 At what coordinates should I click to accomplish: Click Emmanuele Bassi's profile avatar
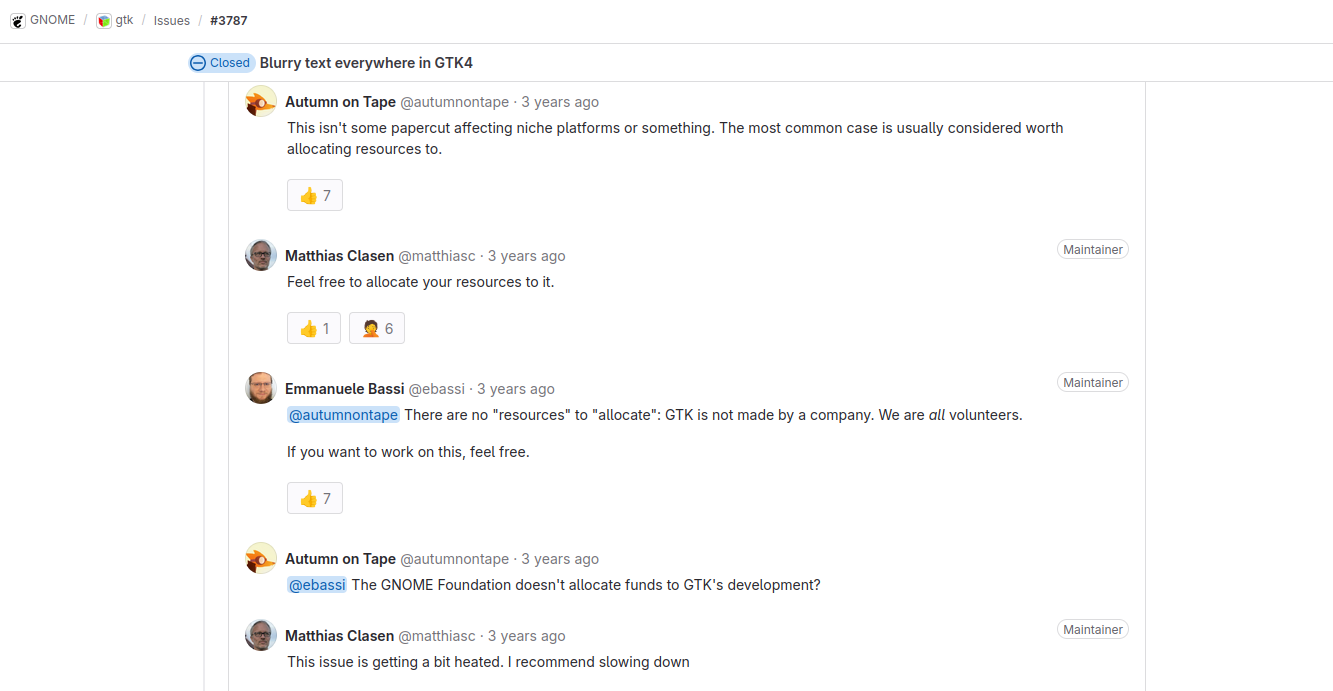pyautogui.click(x=261, y=389)
